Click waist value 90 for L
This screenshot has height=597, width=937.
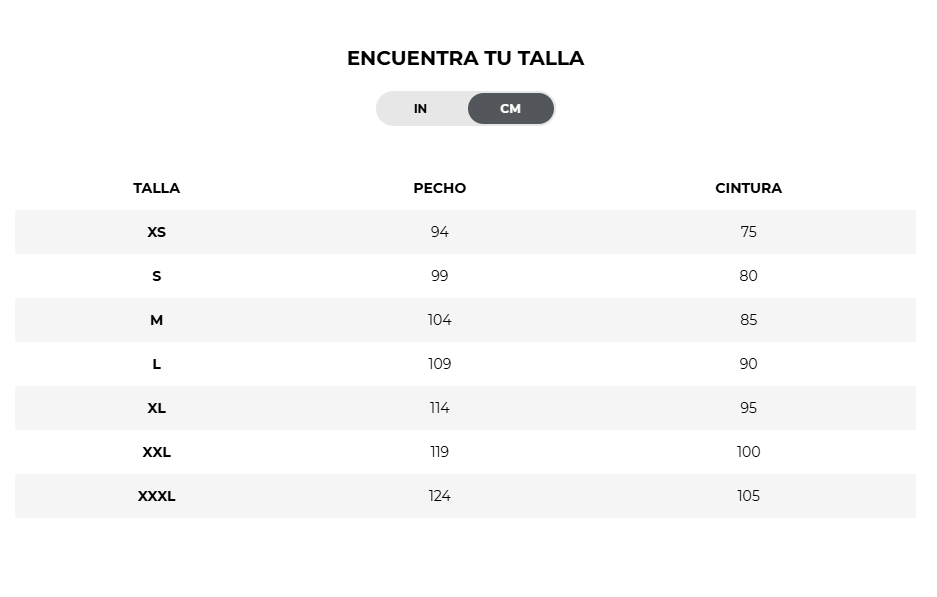pos(748,364)
